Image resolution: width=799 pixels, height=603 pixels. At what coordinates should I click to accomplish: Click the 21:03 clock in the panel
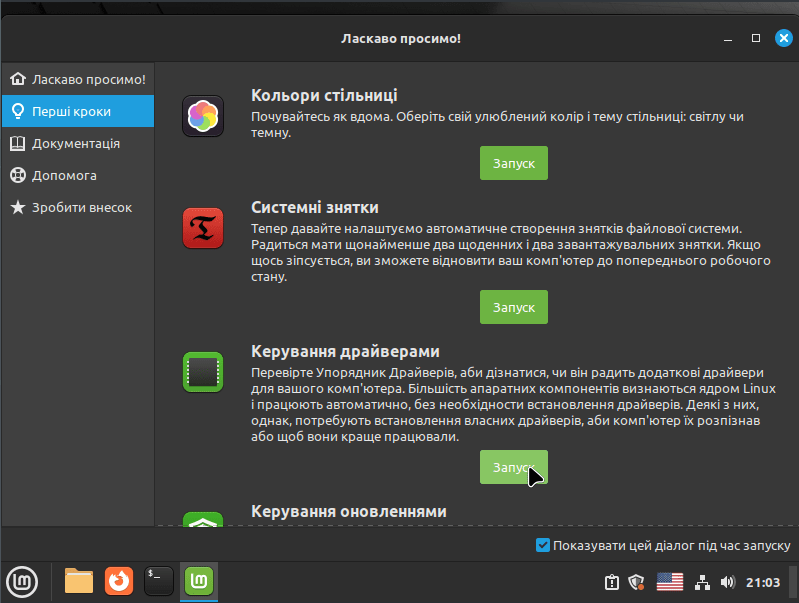tap(763, 582)
